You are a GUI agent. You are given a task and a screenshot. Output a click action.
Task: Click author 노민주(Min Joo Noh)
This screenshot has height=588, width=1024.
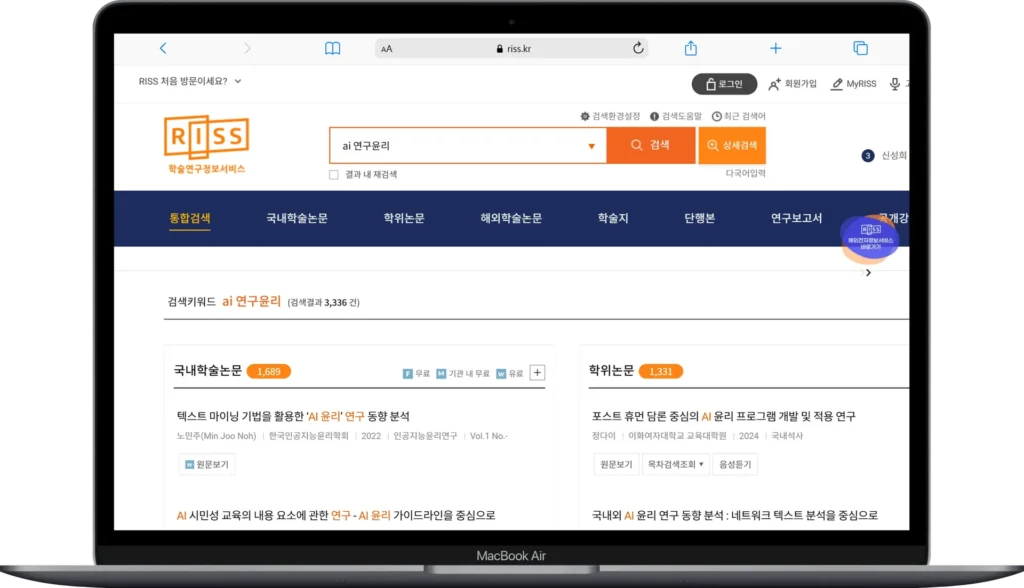216,436
